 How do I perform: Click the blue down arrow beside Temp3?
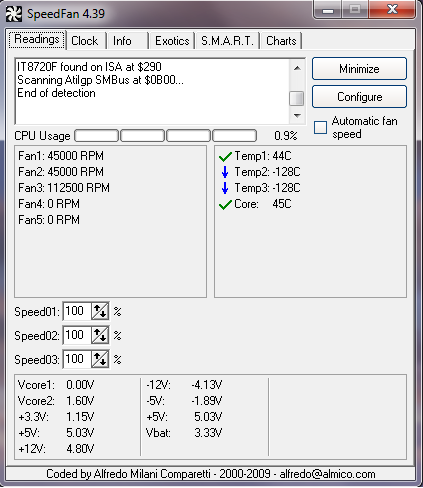click(x=225, y=188)
